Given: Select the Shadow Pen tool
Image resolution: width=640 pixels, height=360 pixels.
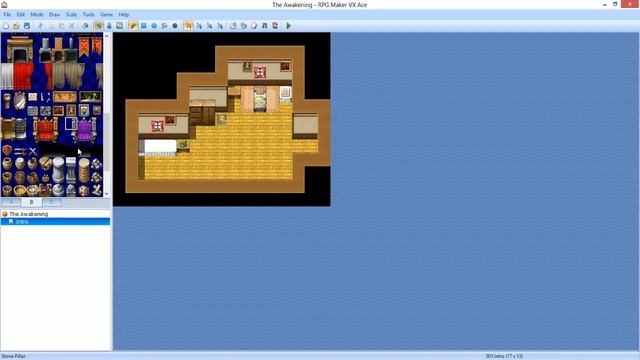Looking at the screenshot, I should (175, 26).
